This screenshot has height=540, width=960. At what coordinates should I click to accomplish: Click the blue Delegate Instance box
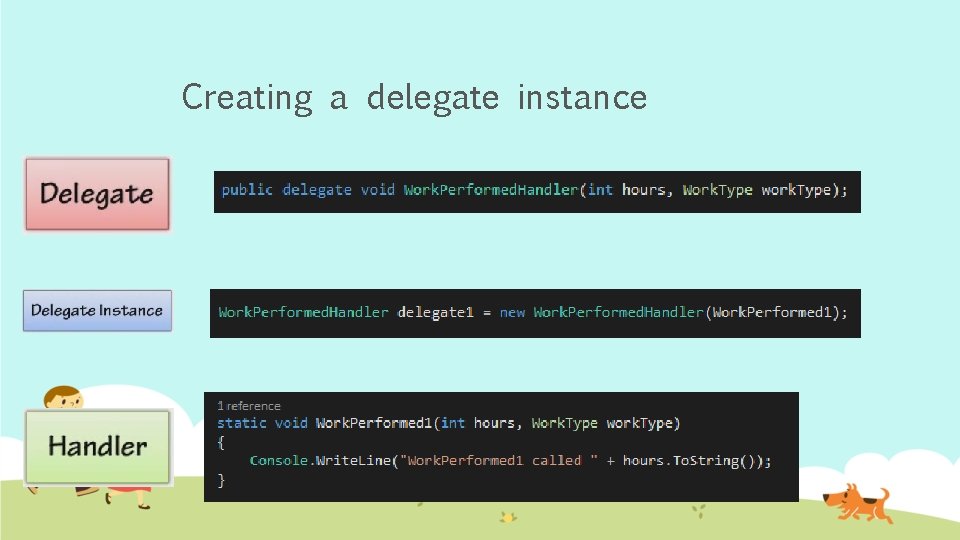tap(97, 310)
